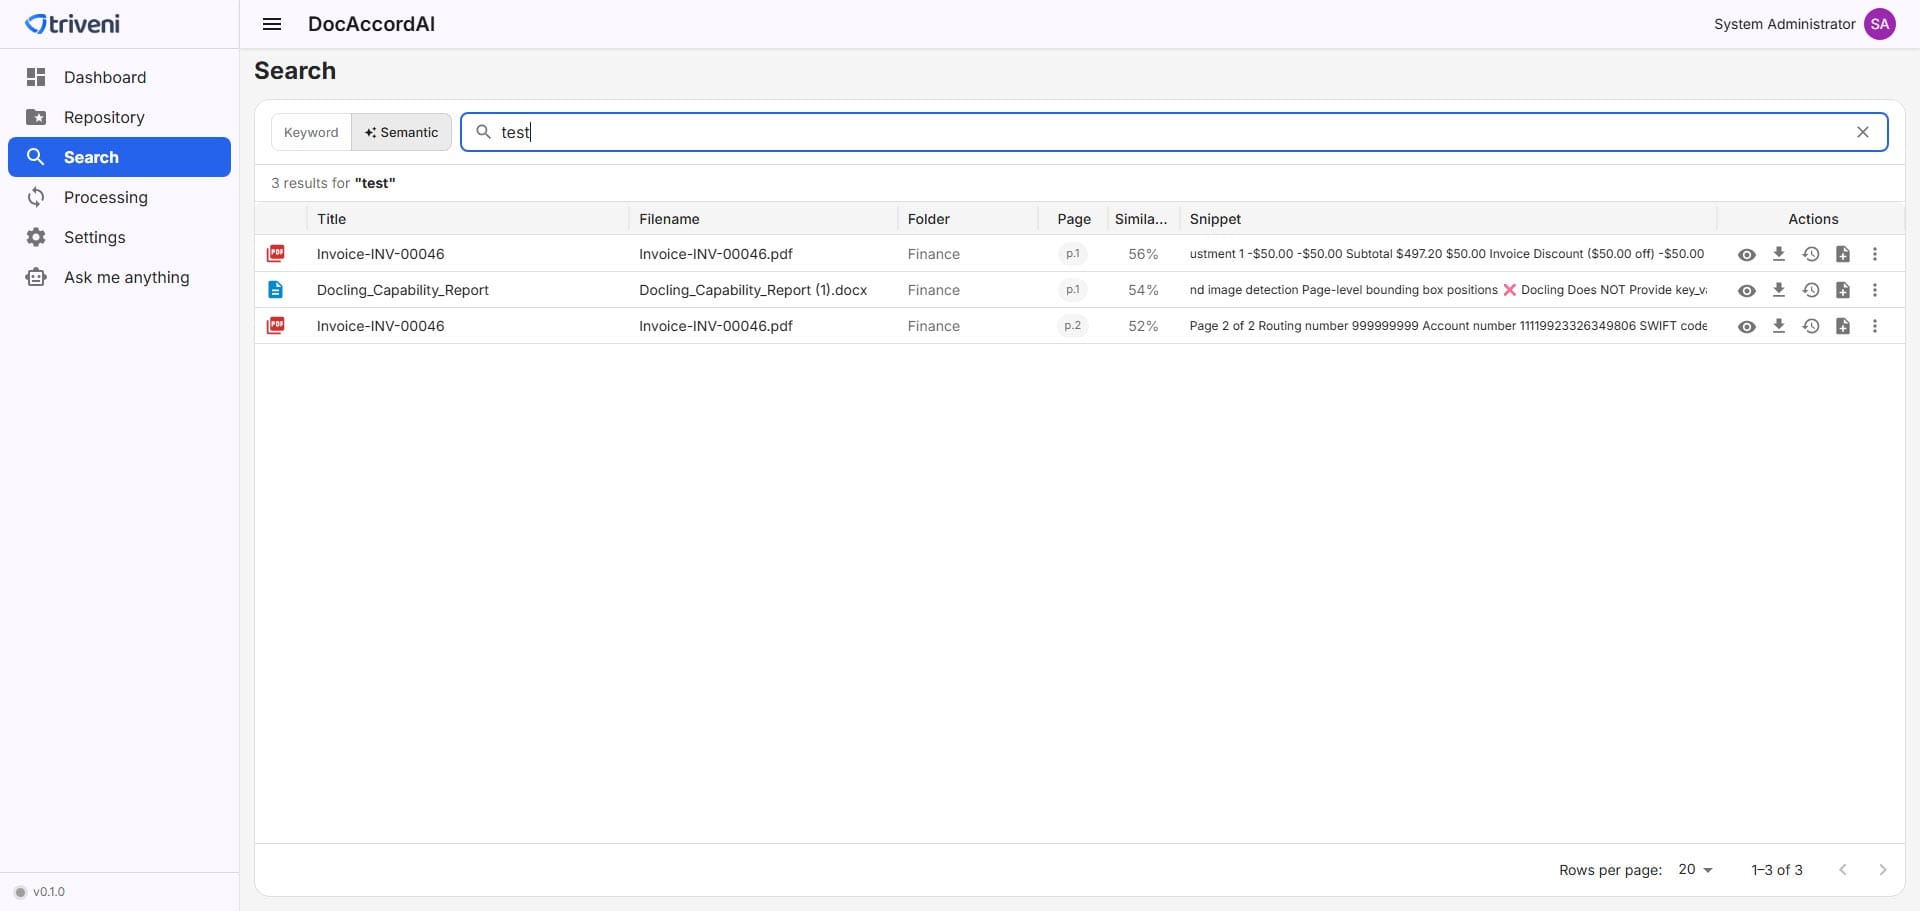This screenshot has height=911, width=1920.
Task: Click PDF icon of Invoice-INV-00046 52% row
Action: 276,326
